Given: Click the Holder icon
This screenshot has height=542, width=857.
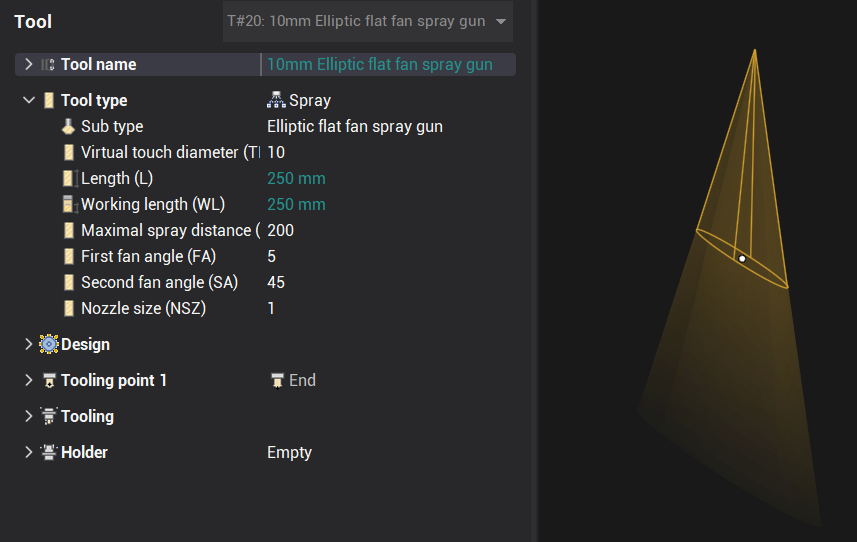Looking at the screenshot, I should tap(49, 452).
